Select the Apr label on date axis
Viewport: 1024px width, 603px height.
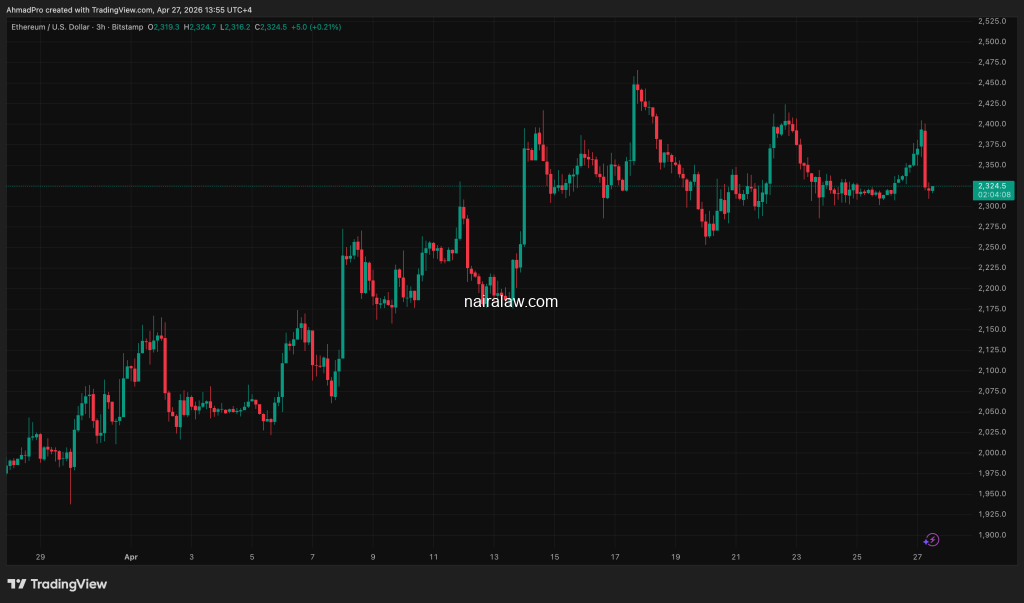pyautogui.click(x=130, y=555)
